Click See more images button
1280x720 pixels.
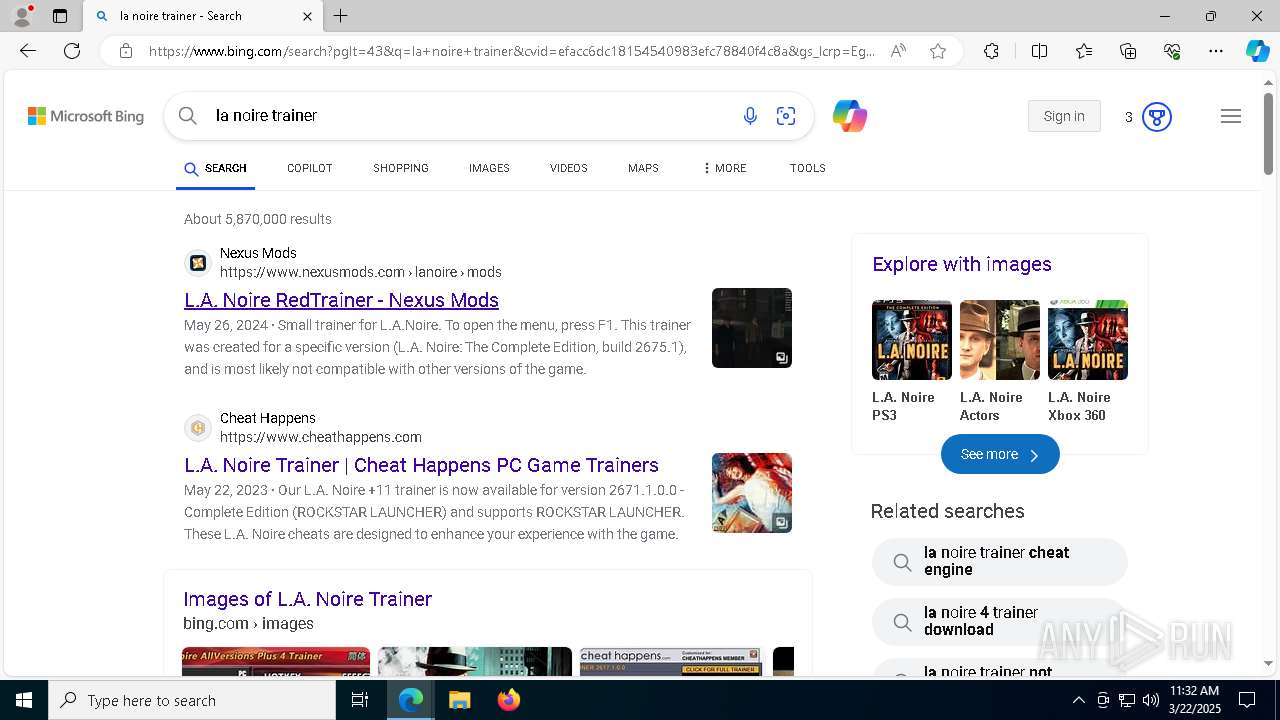click(1000, 454)
